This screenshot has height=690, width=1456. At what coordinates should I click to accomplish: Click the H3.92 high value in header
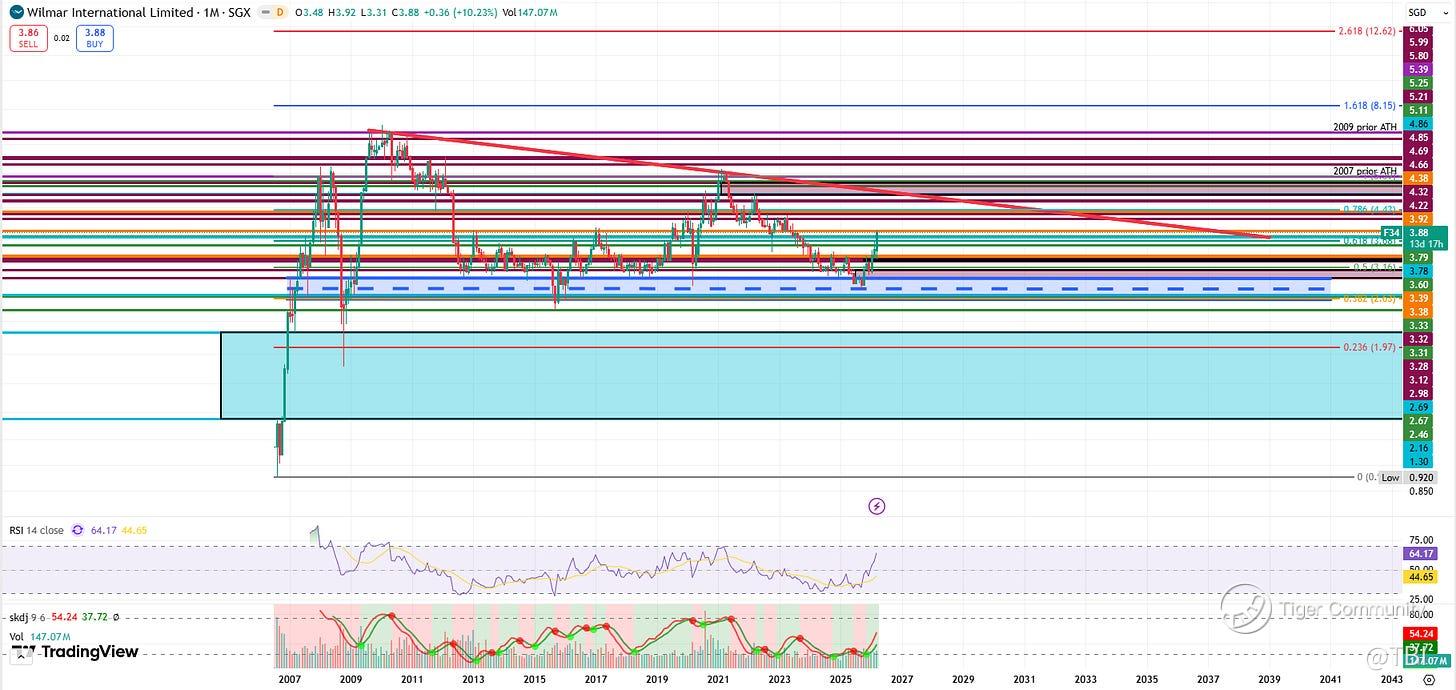(x=343, y=12)
